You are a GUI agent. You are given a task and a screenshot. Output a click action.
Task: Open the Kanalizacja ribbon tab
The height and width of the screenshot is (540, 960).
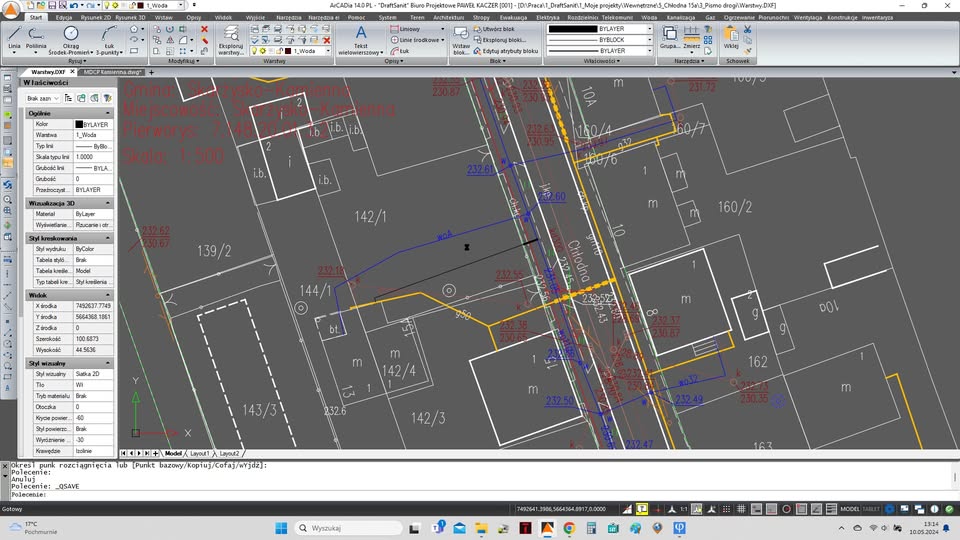click(680, 17)
